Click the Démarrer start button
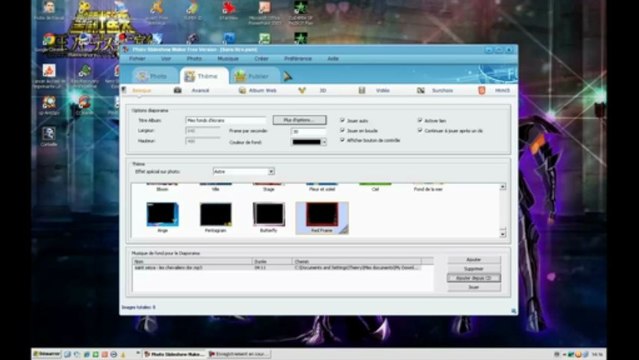 pyautogui.click(x=47, y=354)
